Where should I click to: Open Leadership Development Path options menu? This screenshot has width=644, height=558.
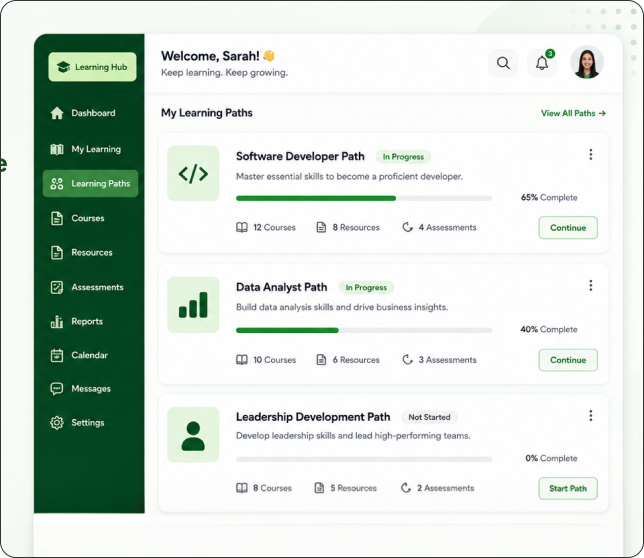tap(591, 416)
